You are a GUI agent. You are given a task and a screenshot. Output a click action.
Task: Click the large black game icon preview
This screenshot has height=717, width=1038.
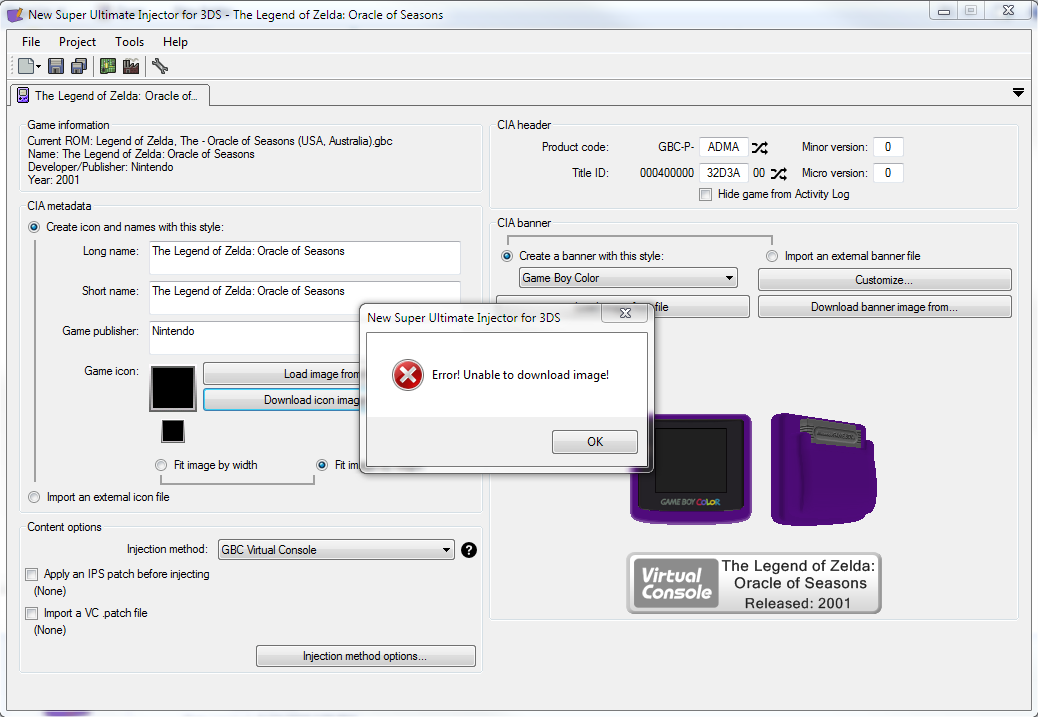tap(173, 388)
